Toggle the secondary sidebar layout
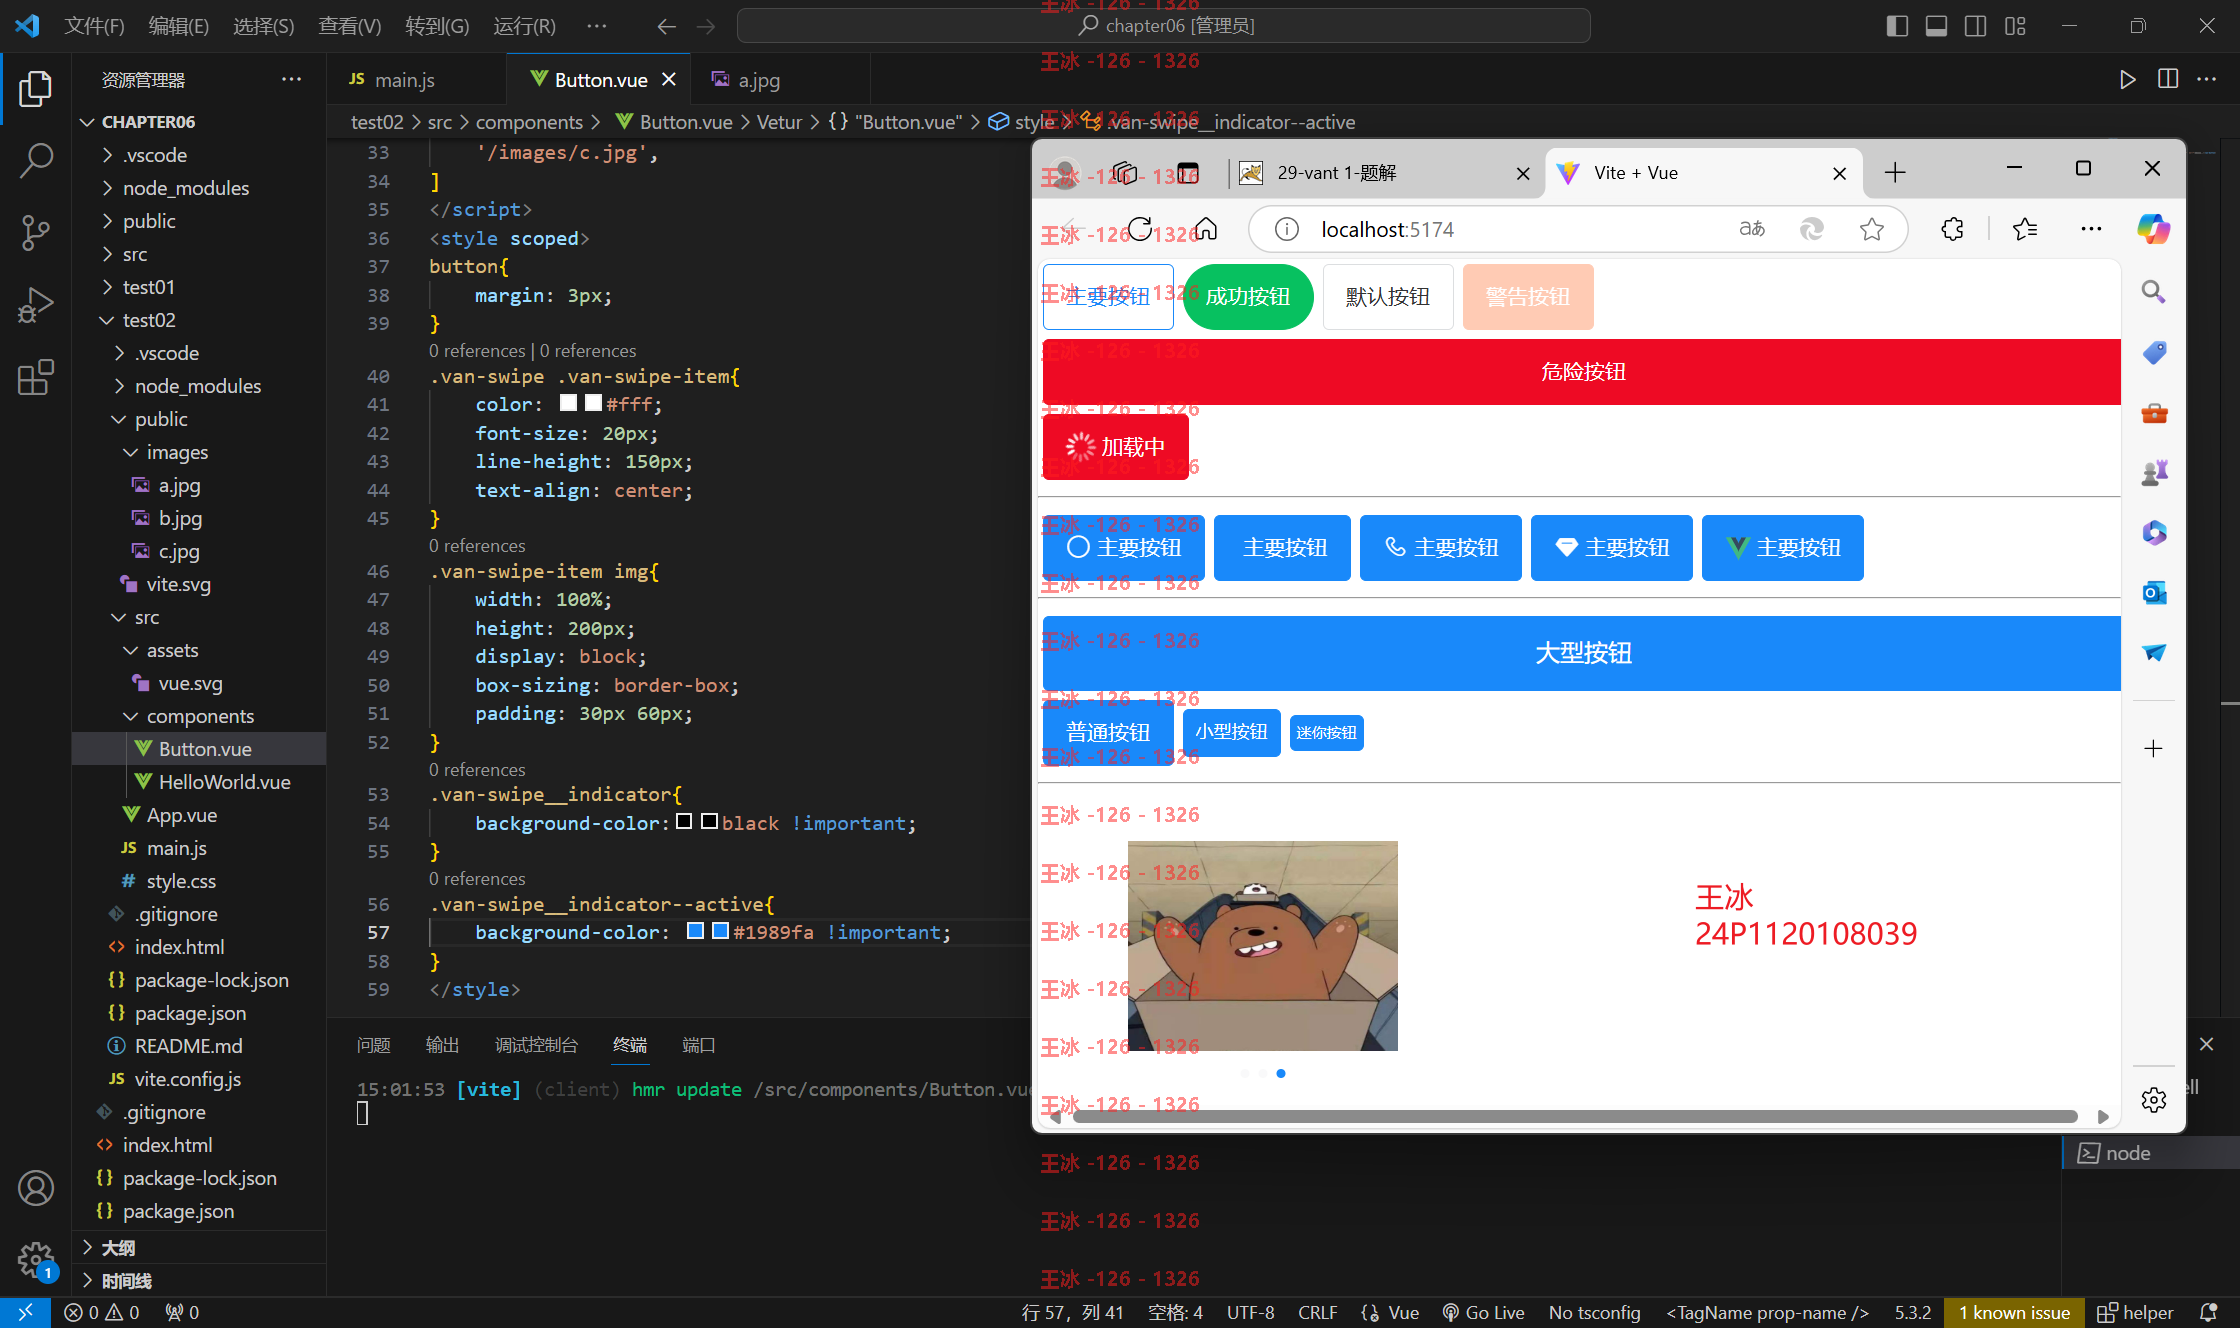This screenshot has height=1328, width=2240. (x=1975, y=26)
